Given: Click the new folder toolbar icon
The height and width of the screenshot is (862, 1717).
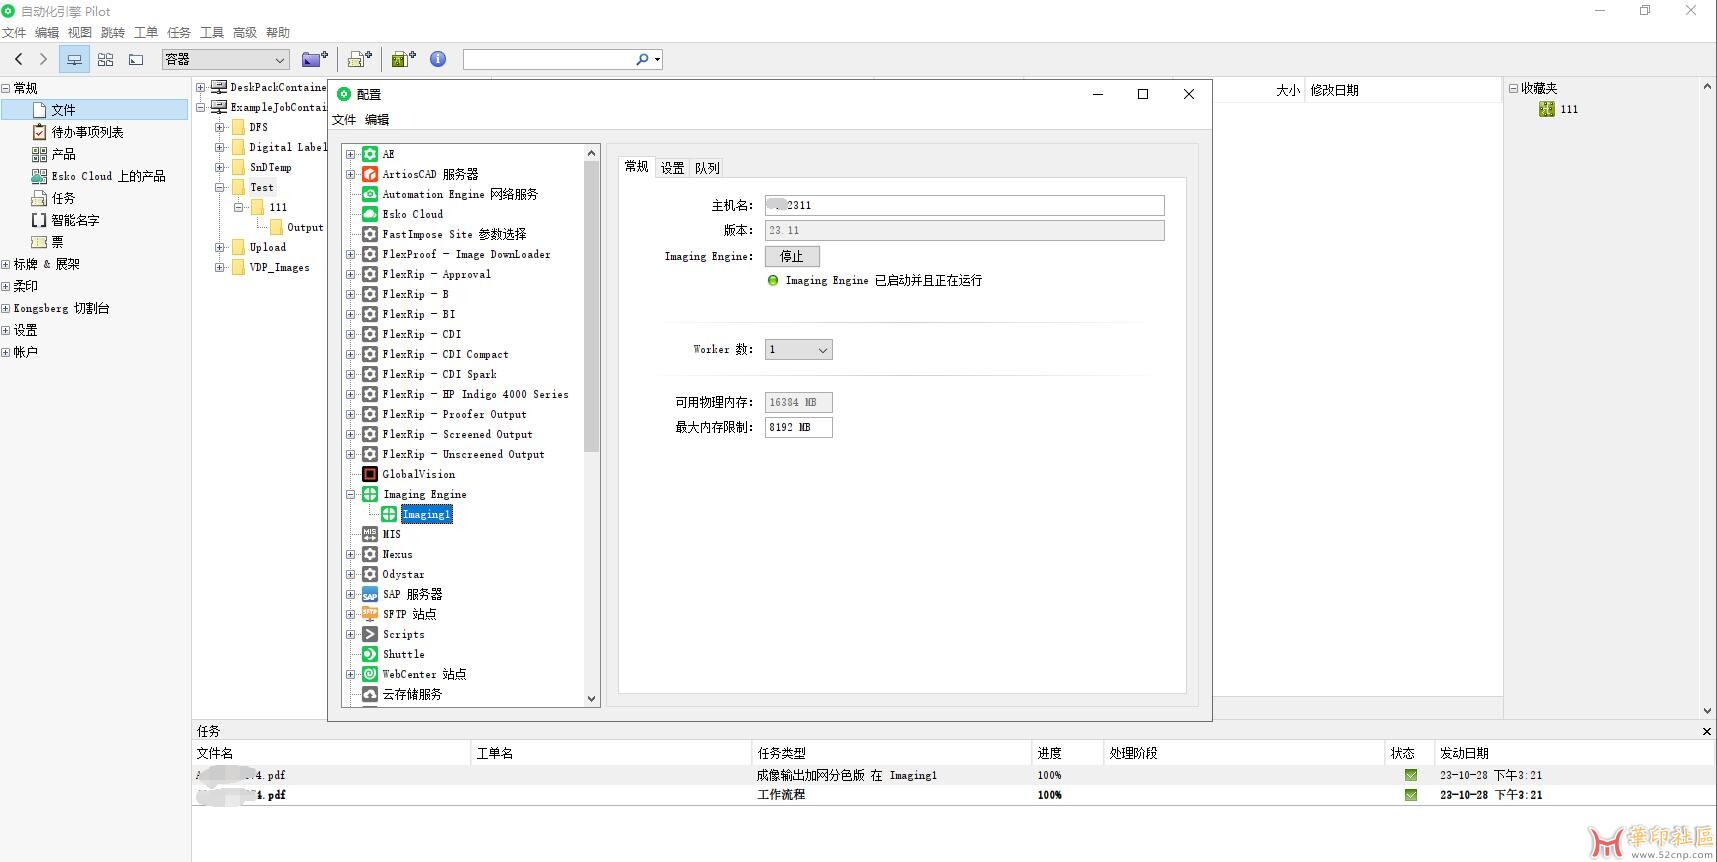Looking at the screenshot, I should coord(314,60).
